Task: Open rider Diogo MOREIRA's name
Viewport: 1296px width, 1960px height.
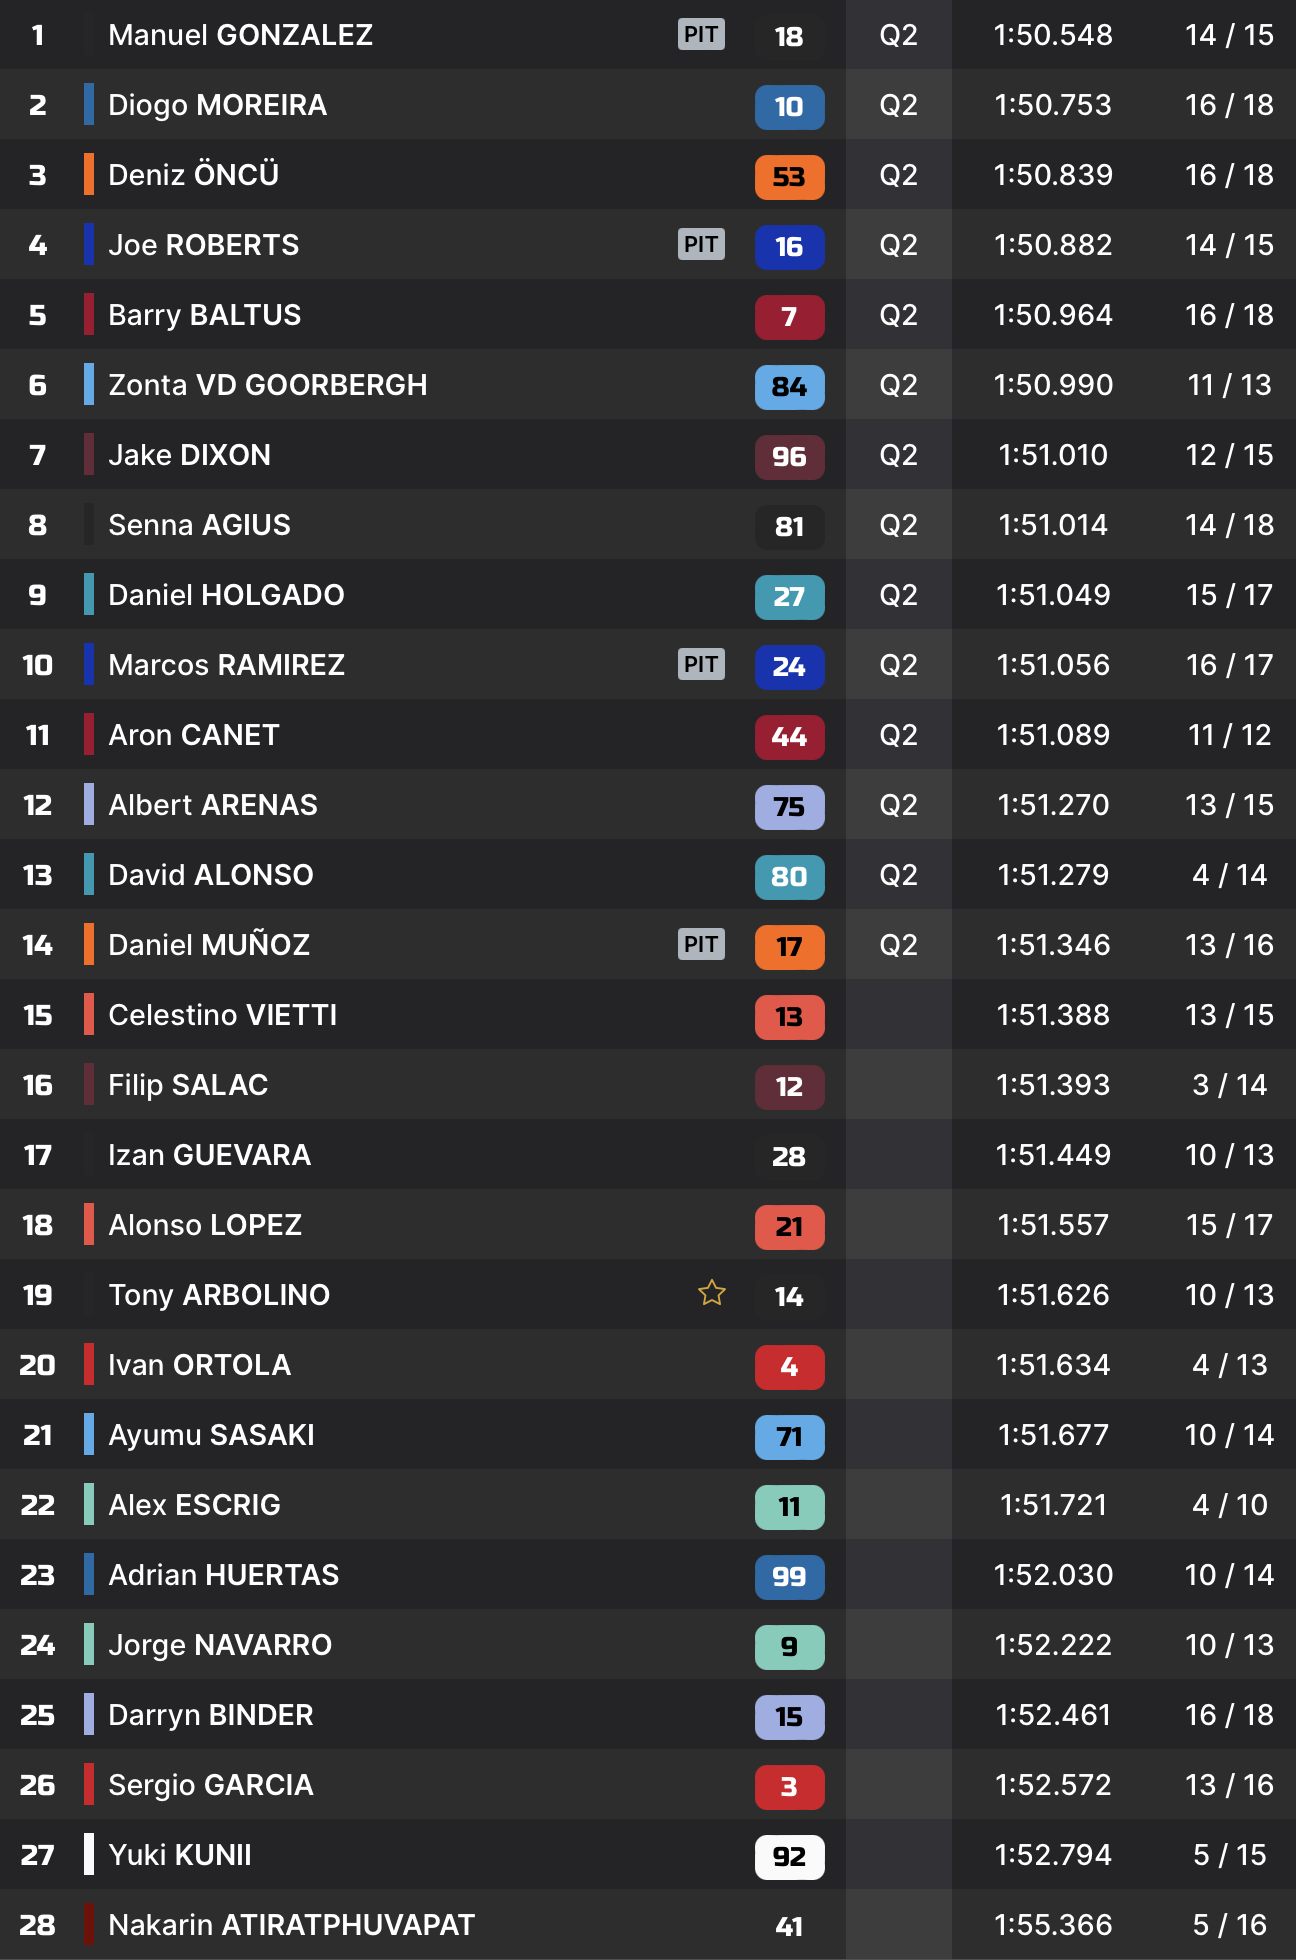Action: pyautogui.click(x=217, y=105)
